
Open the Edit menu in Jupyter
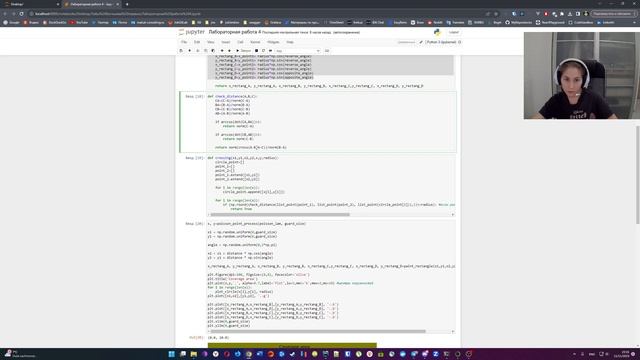coord(197,42)
